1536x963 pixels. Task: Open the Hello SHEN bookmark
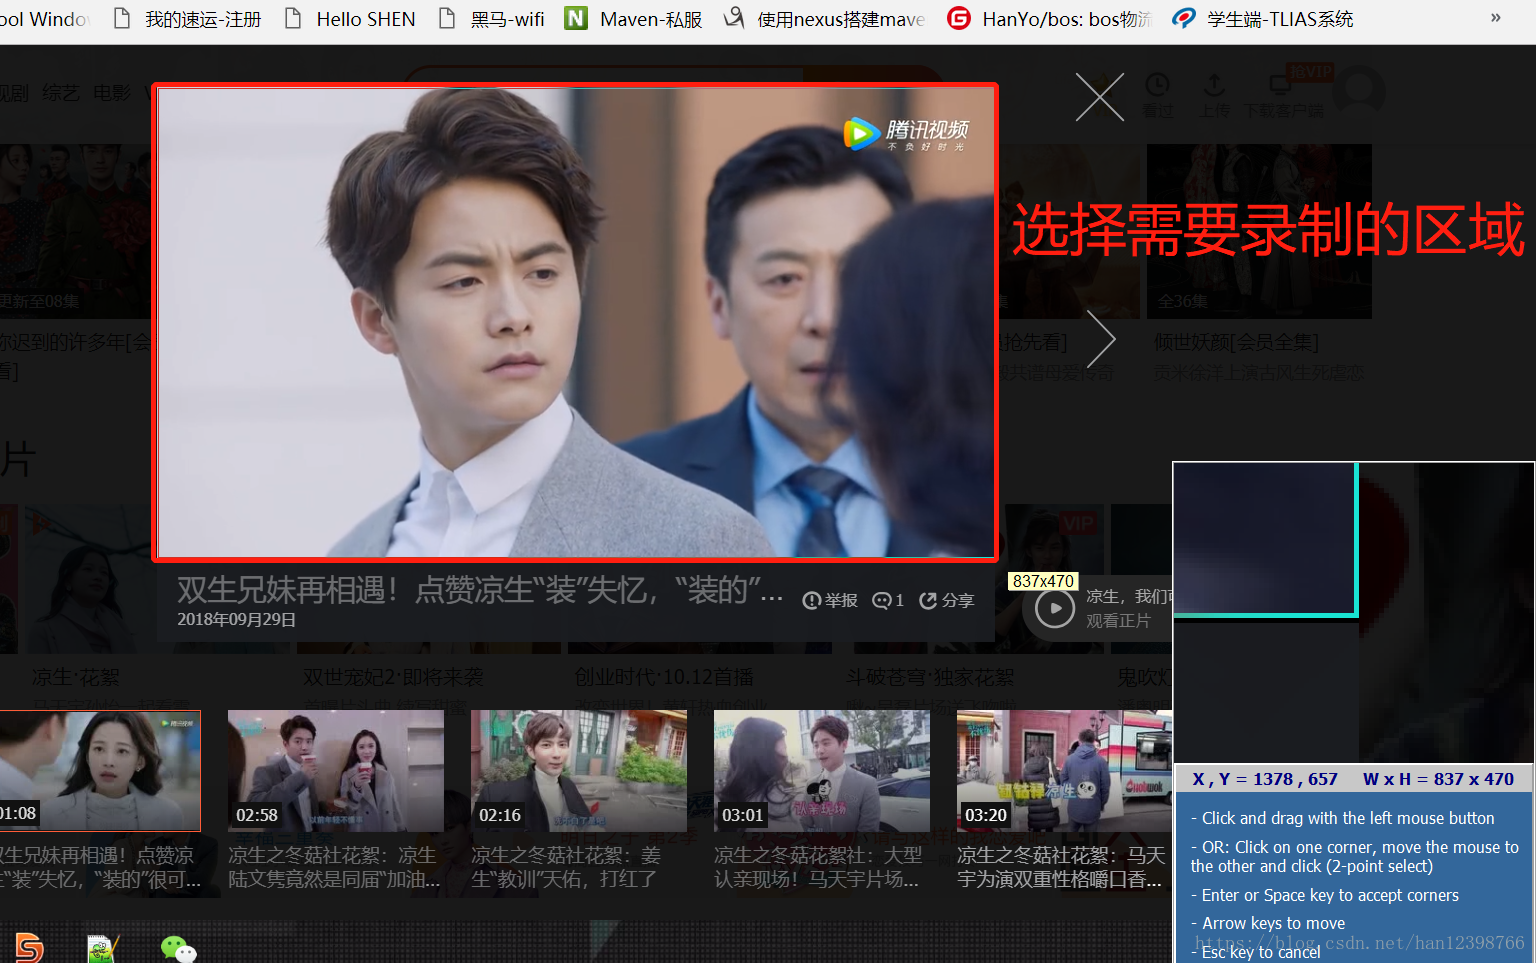coord(350,19)
